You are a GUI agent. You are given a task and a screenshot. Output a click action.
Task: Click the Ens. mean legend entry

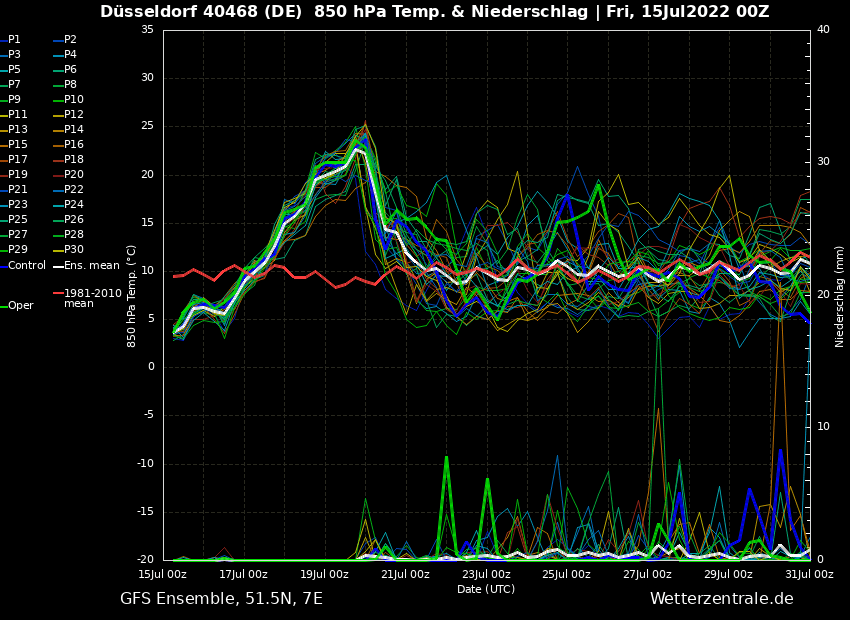tap(91, 266)
